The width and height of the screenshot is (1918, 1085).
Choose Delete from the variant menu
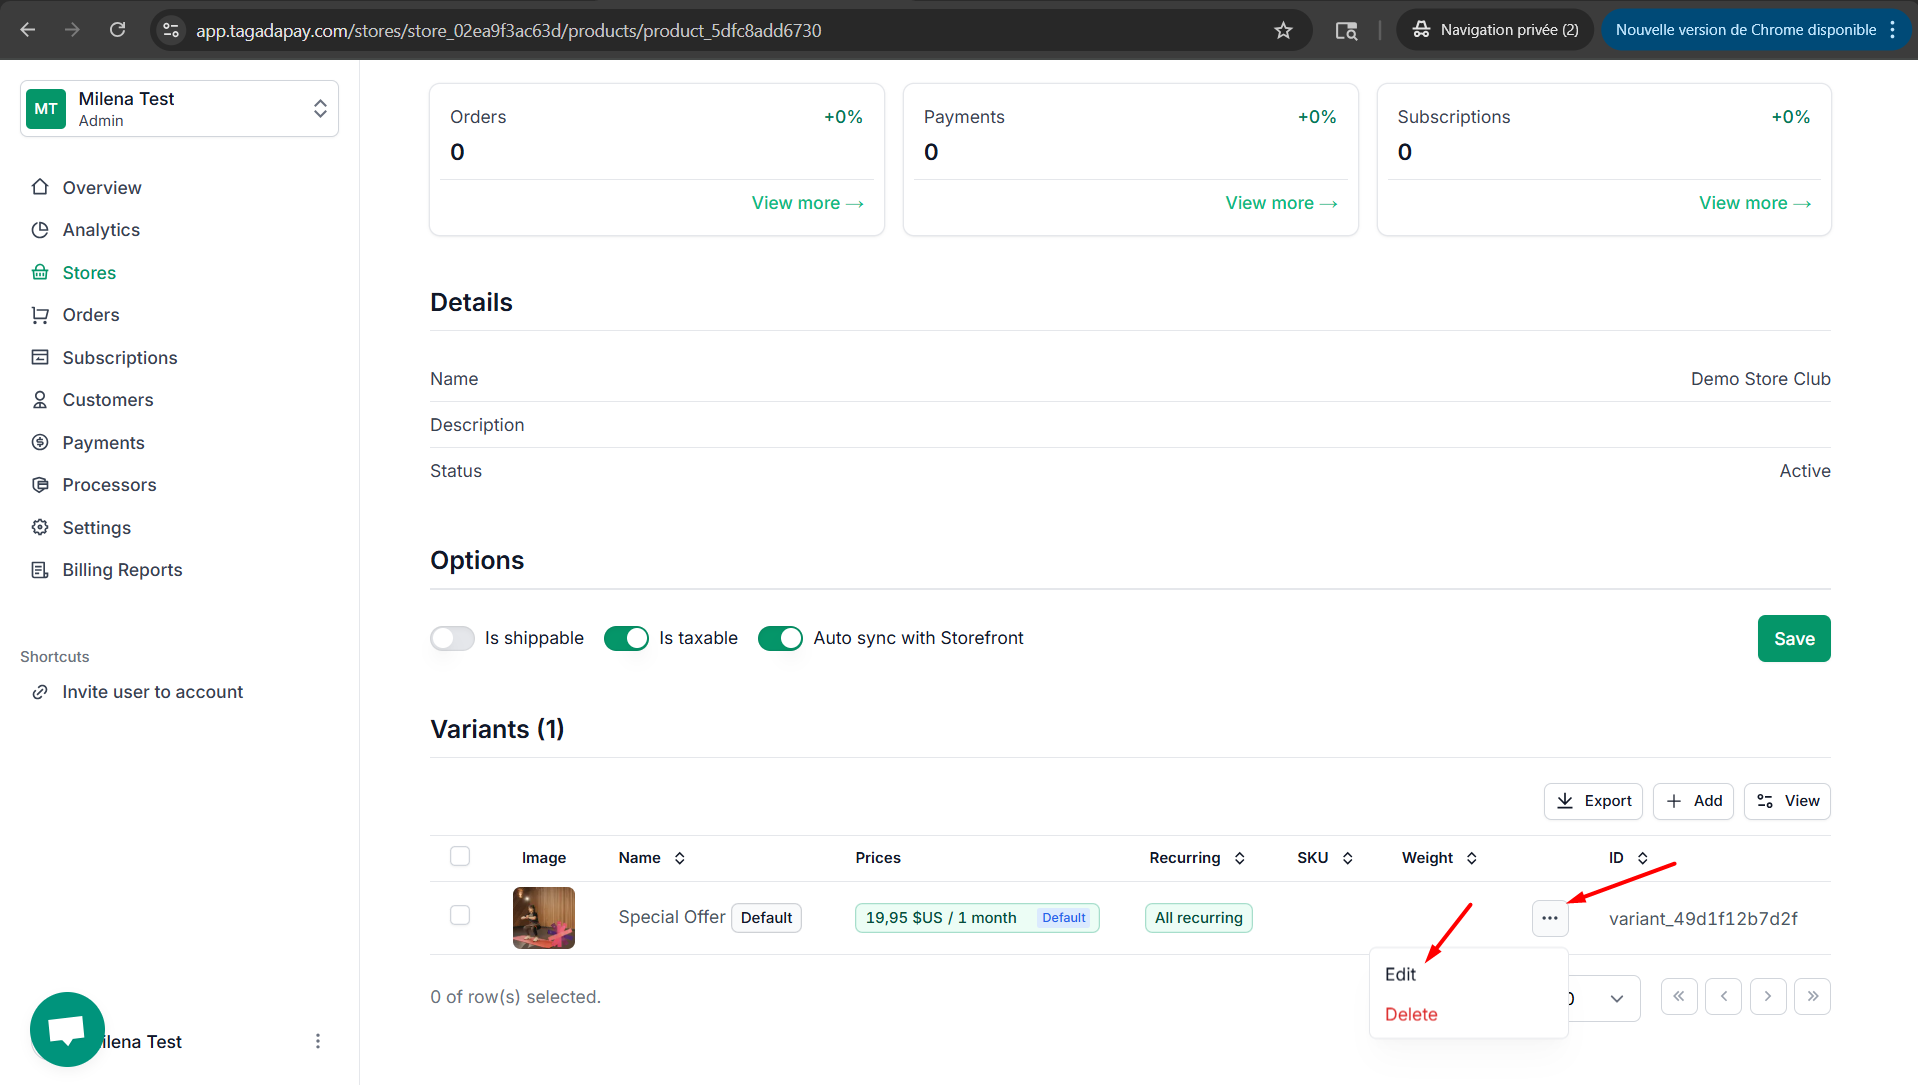[1411, 1014]
